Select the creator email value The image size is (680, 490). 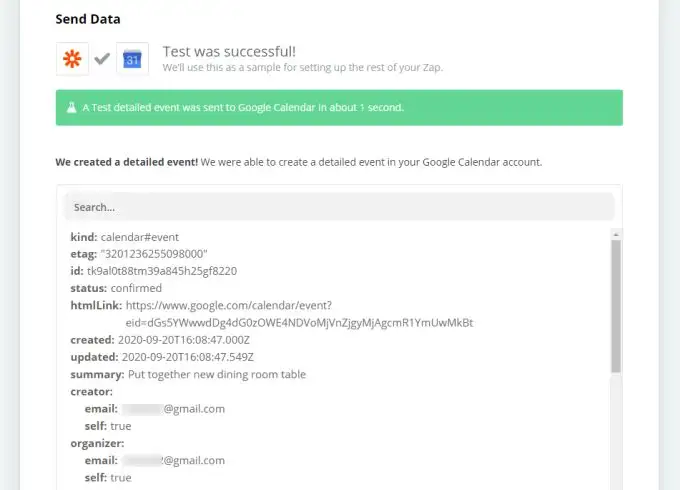tap(173, 409)
